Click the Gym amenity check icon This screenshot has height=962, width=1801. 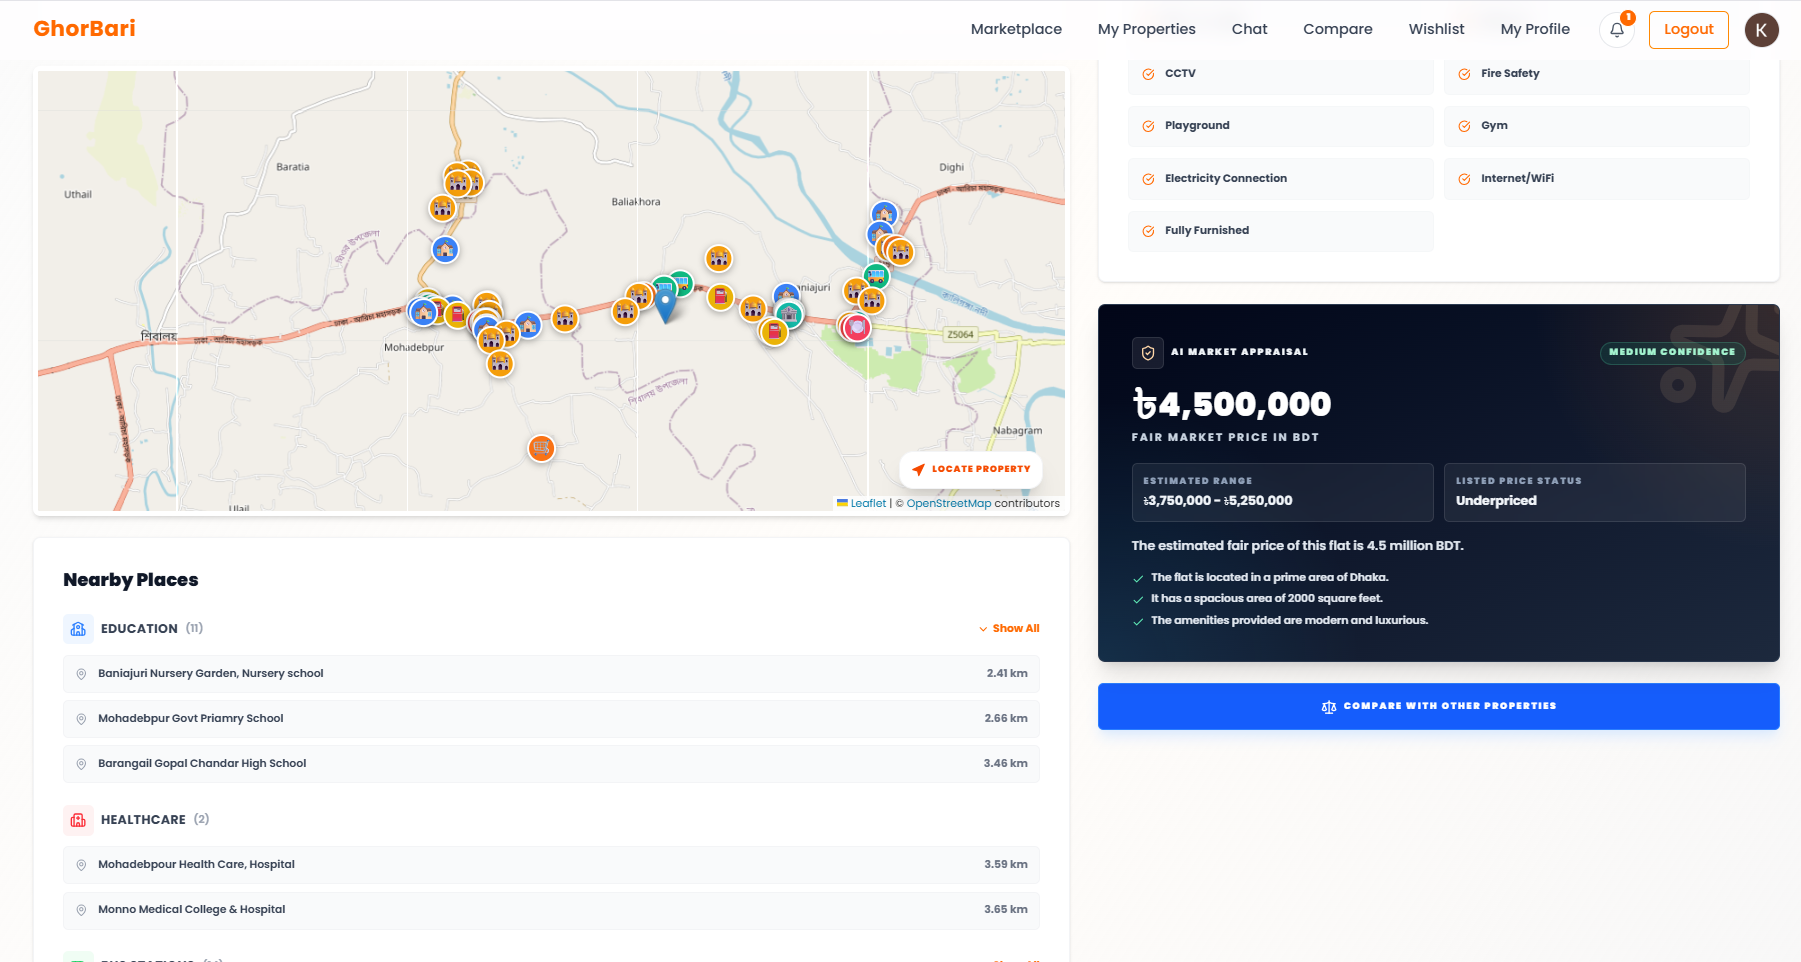1464,126
